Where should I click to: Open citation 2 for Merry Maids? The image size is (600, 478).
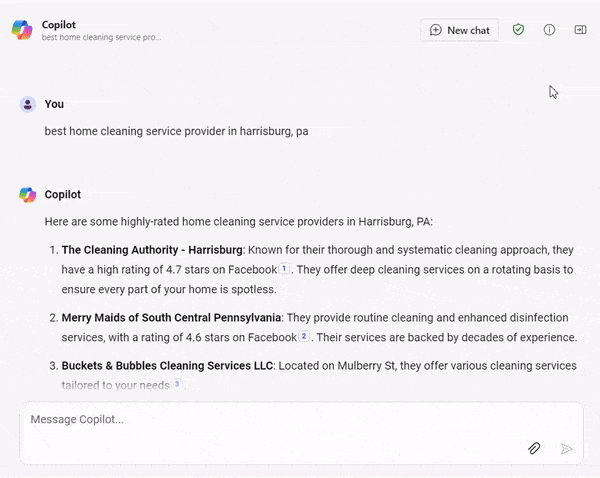(304, 337)
